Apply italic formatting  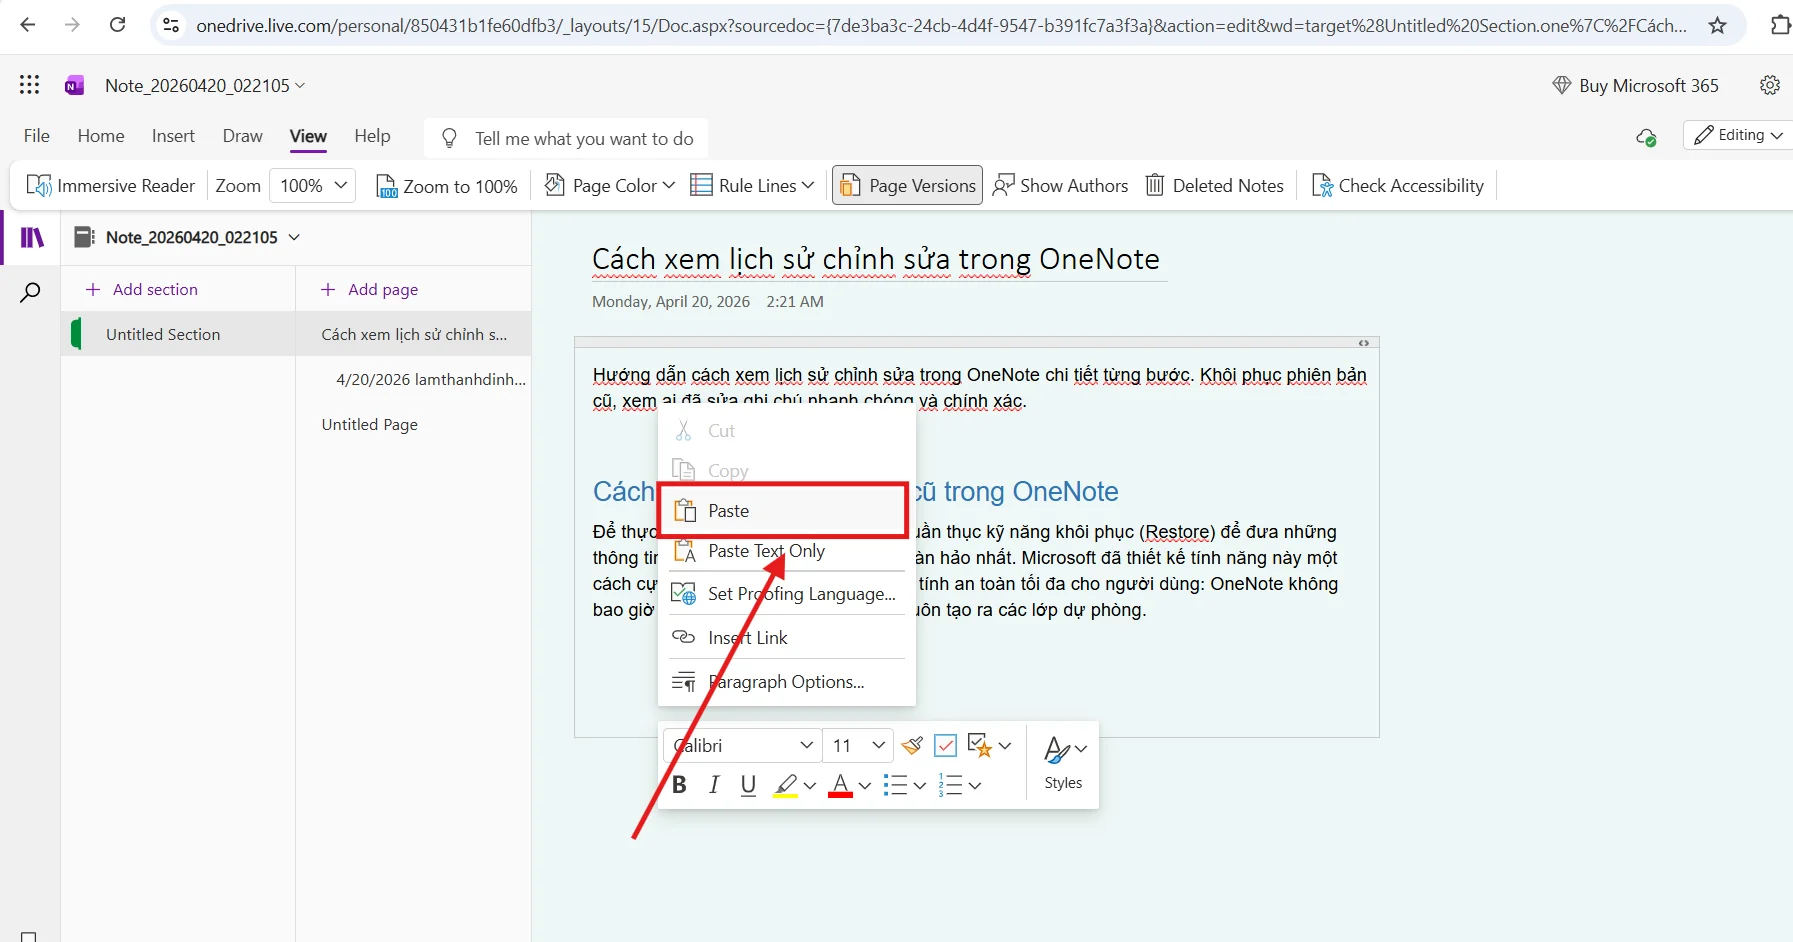[x=714, y=785]
